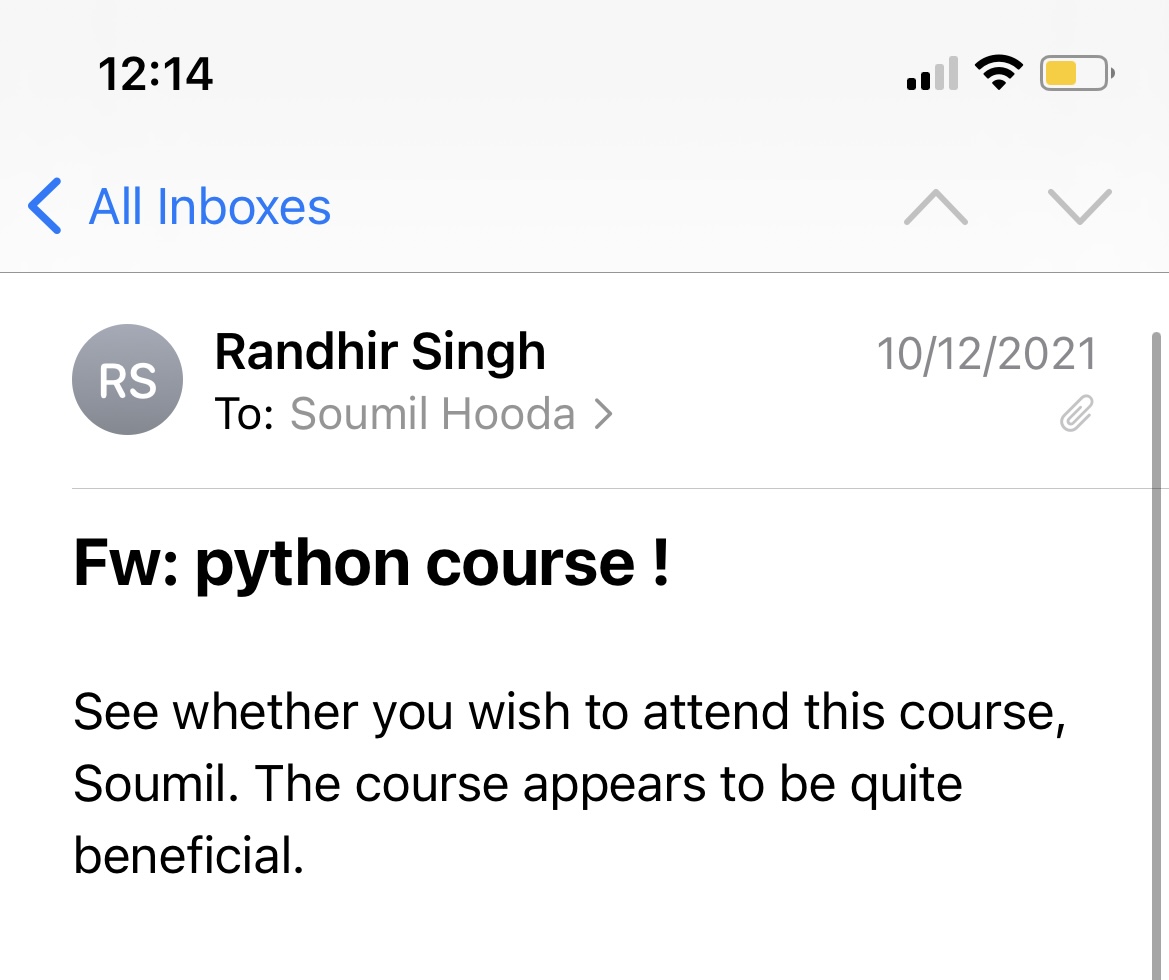The width and height of the screenshot is (1169, 980).
Task: Tap the subject "Fw: python course !"
Action: pos(371,562)
